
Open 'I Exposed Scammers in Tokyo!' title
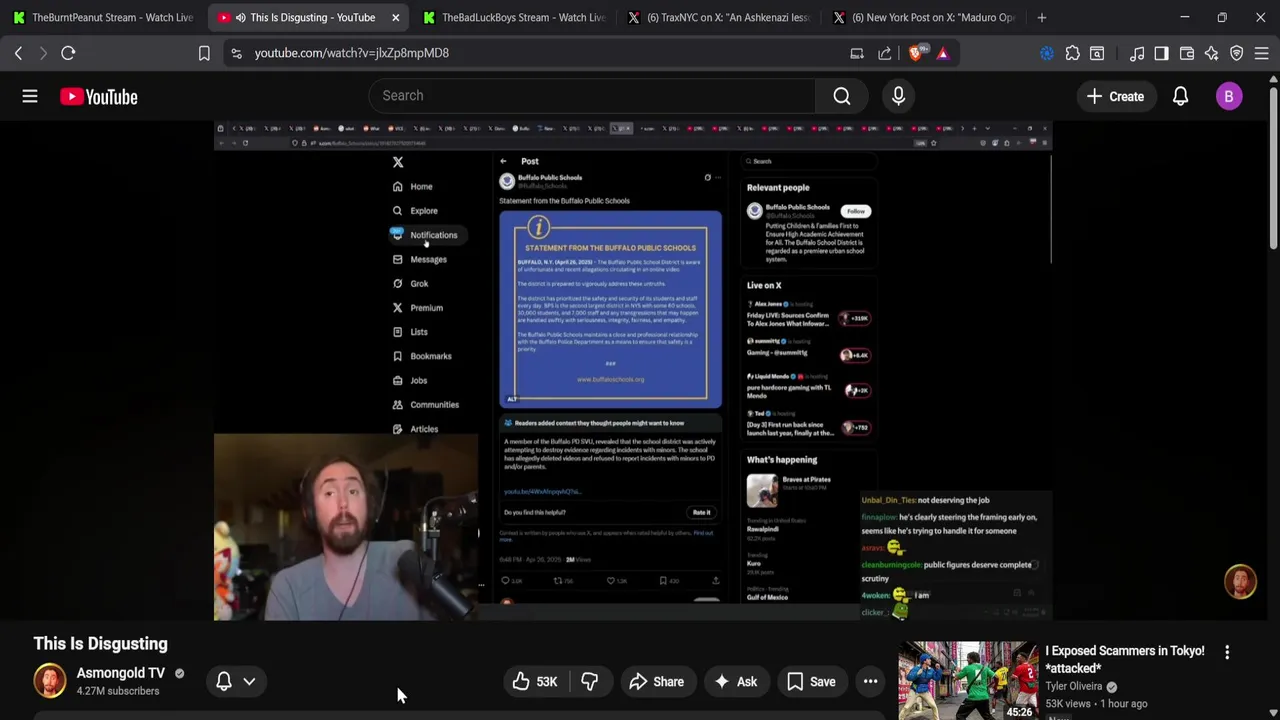[x=1125, y=659]
